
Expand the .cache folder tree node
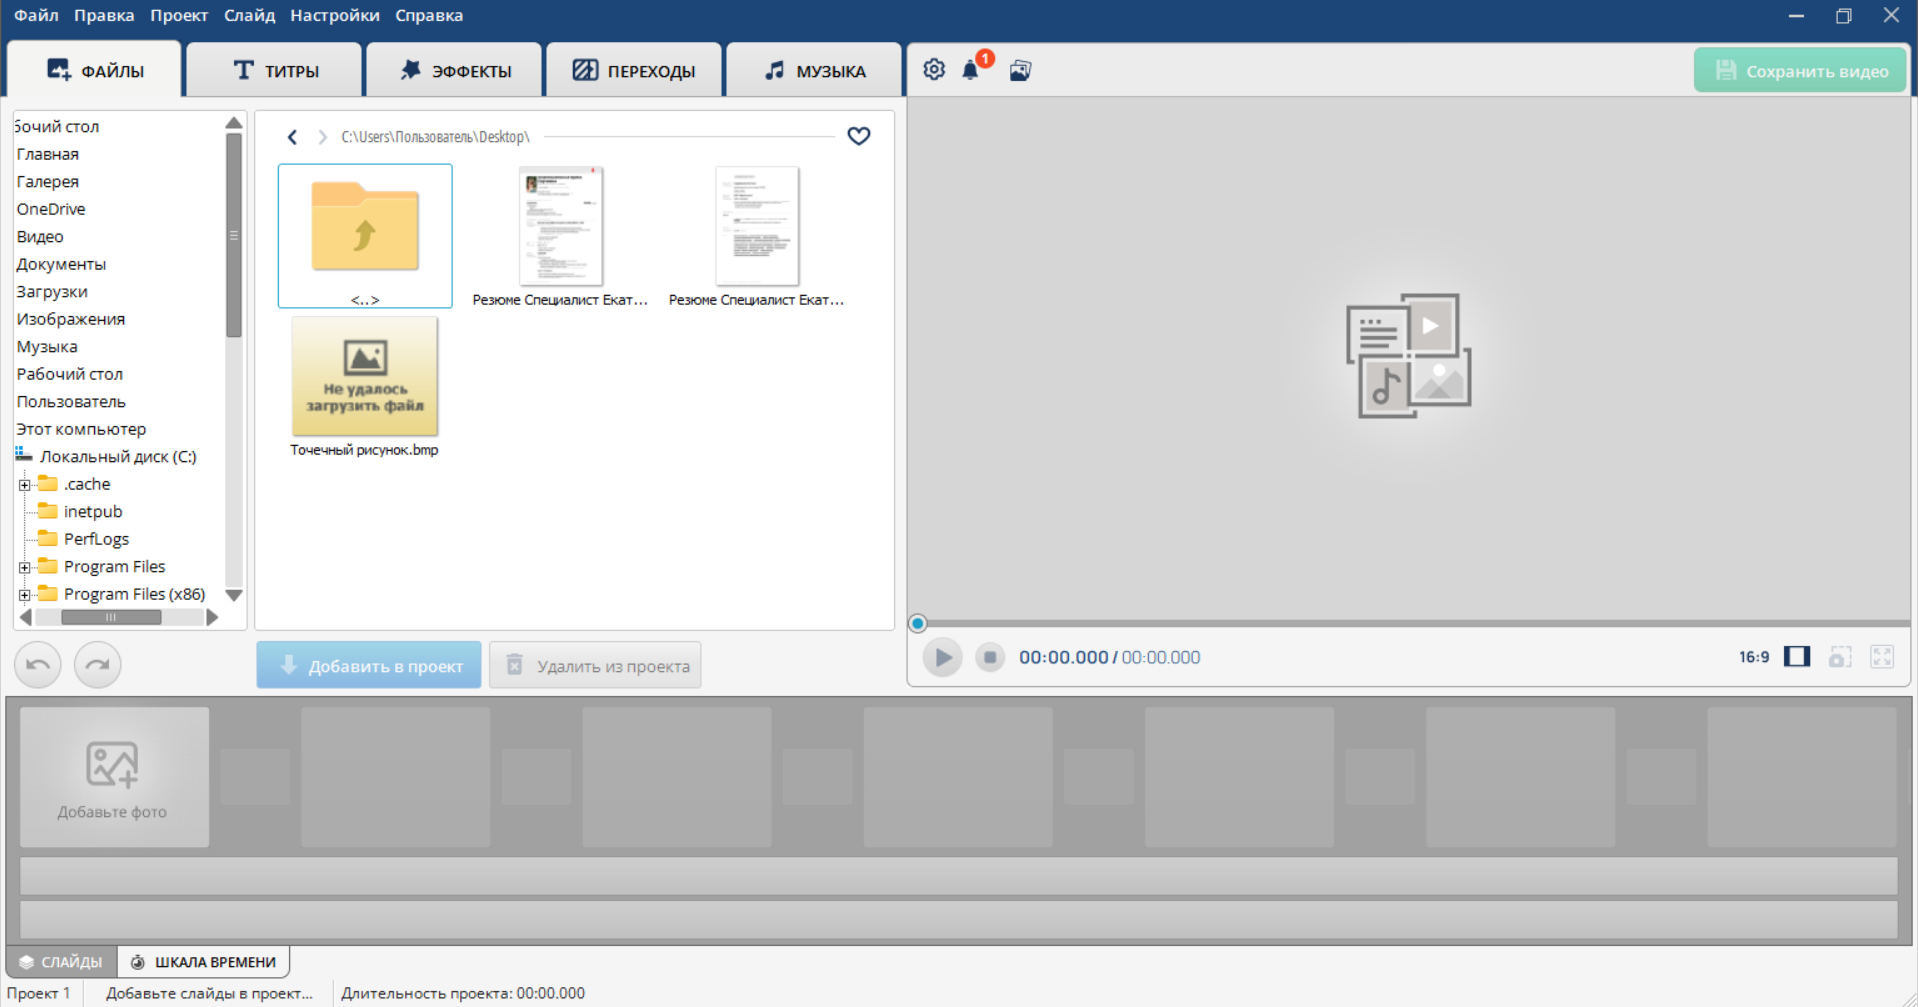coord(25,485)
